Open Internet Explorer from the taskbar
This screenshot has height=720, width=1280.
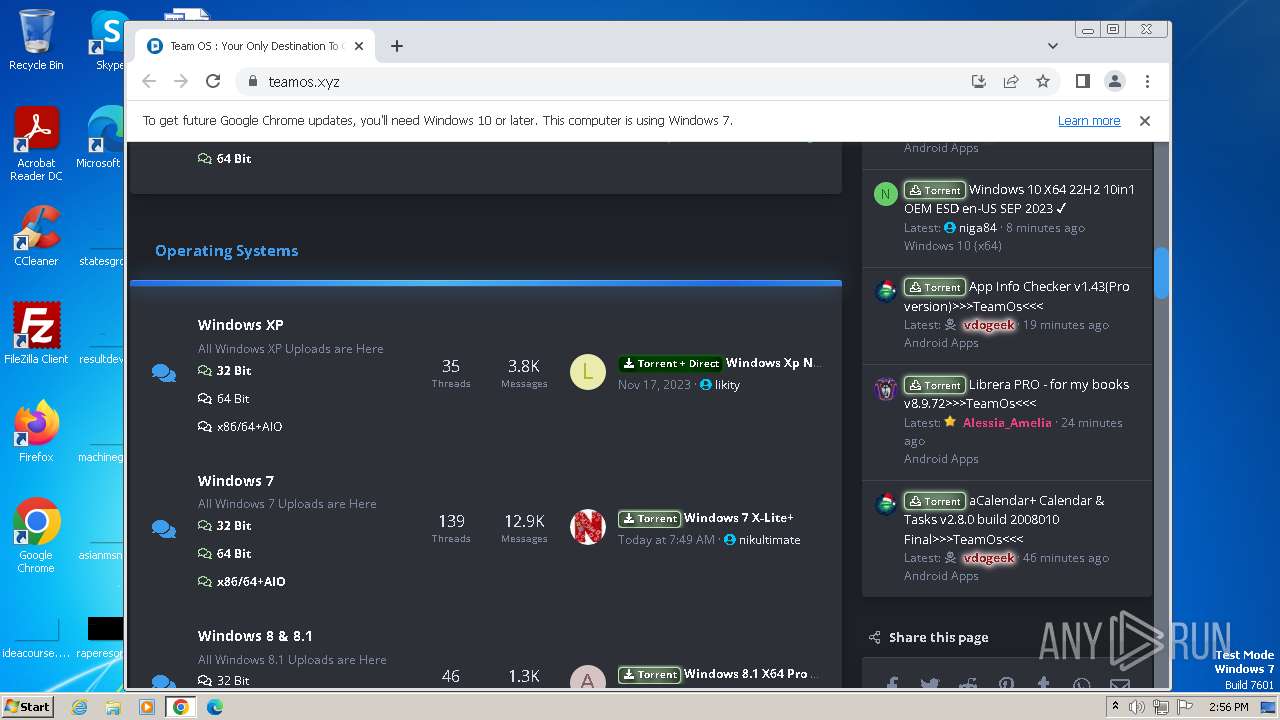pos(80,707)
